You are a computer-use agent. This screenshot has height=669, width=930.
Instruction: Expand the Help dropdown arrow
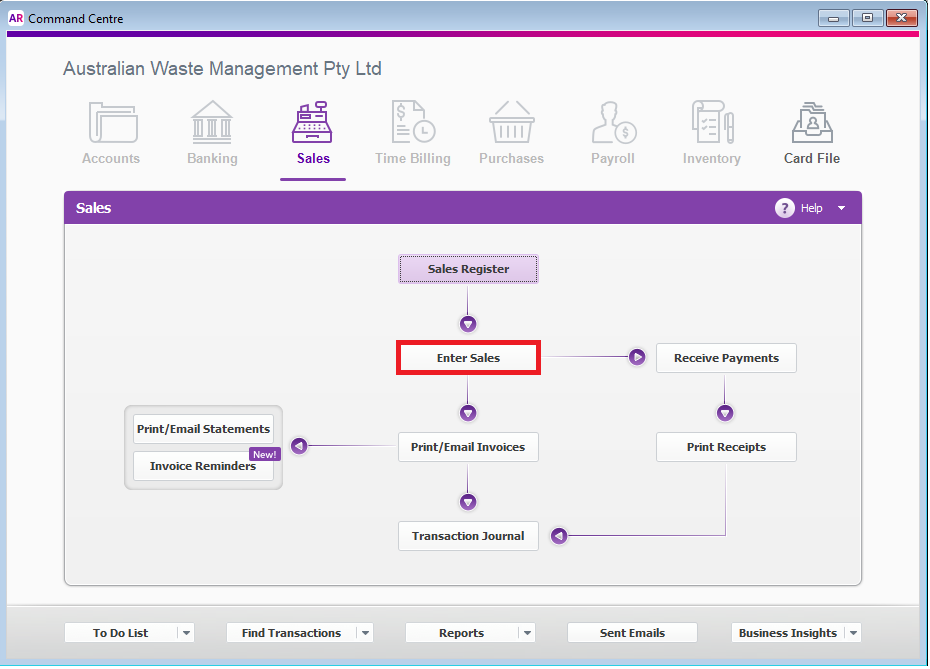pyautogui.click(x=841, y=208)
